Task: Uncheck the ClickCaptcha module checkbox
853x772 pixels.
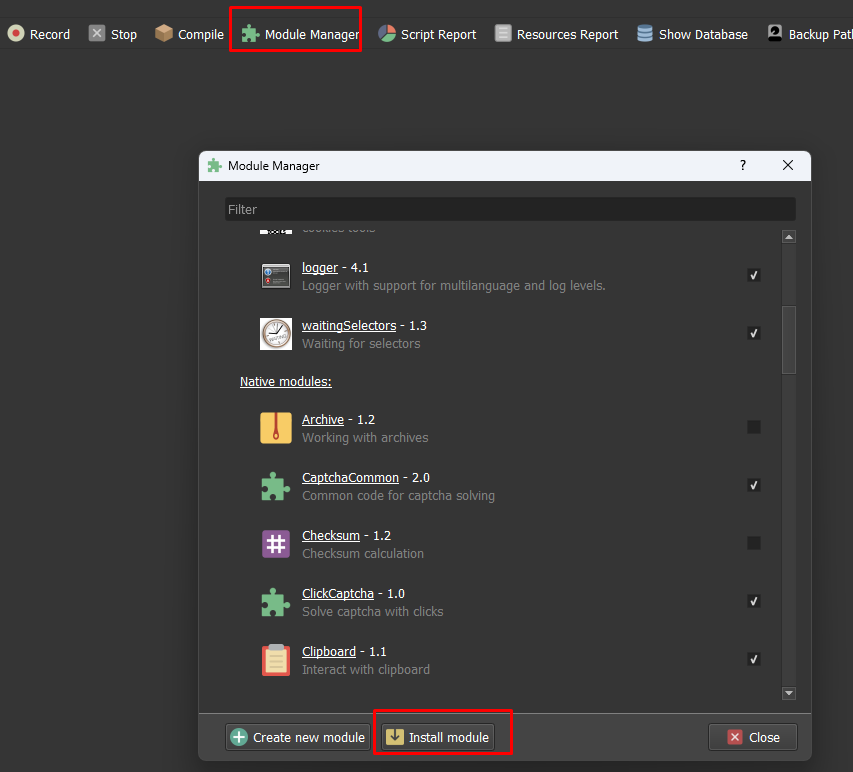Action: click(754, 601)
